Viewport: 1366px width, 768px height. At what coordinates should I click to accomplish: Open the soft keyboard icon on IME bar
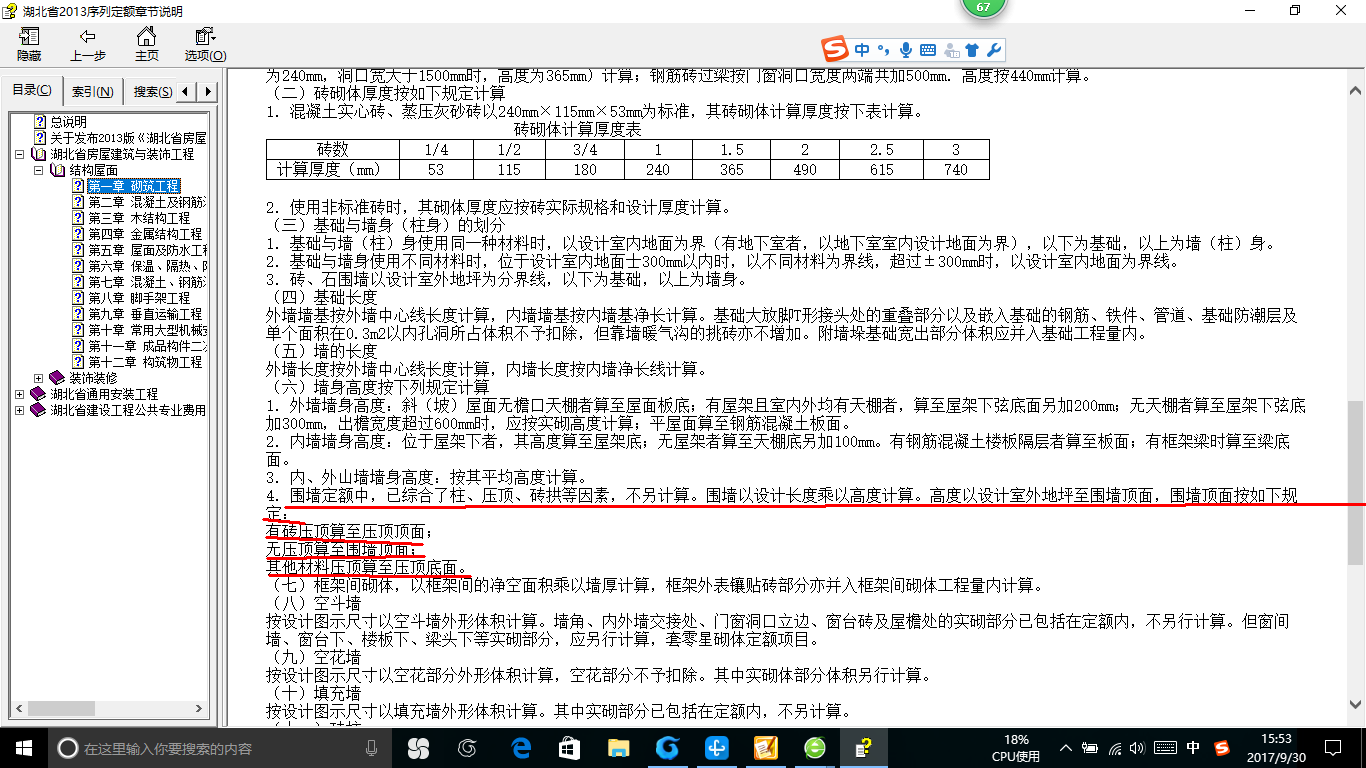coord(928,49)
